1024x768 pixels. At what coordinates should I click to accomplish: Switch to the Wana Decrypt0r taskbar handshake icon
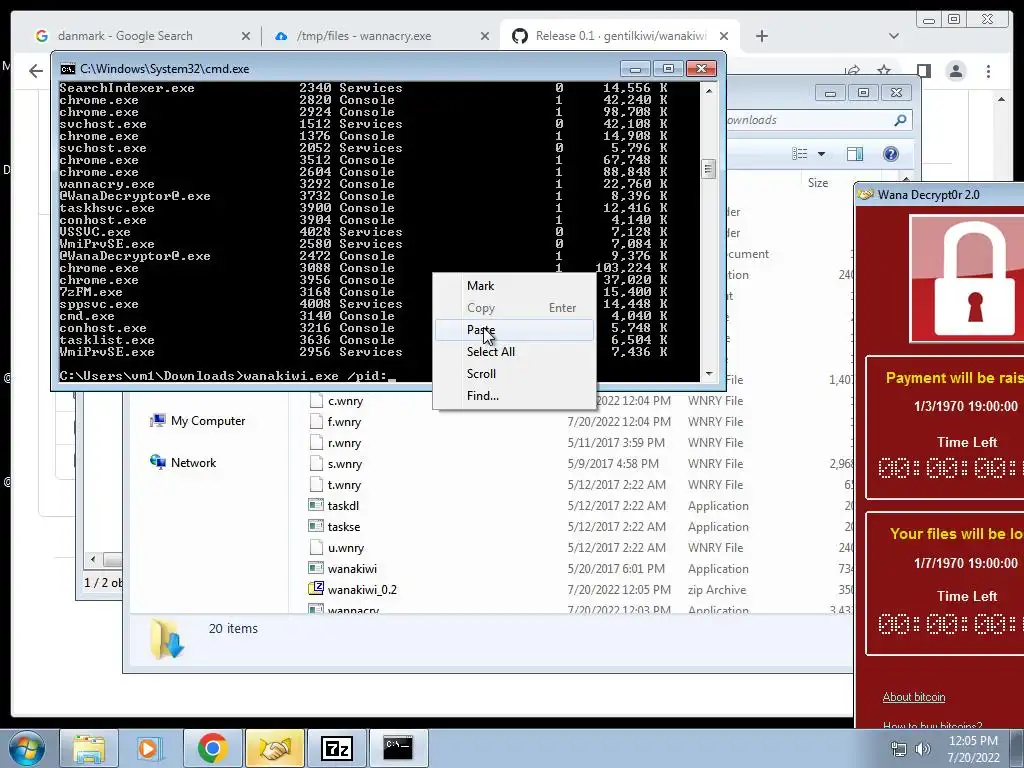point(275,748)
